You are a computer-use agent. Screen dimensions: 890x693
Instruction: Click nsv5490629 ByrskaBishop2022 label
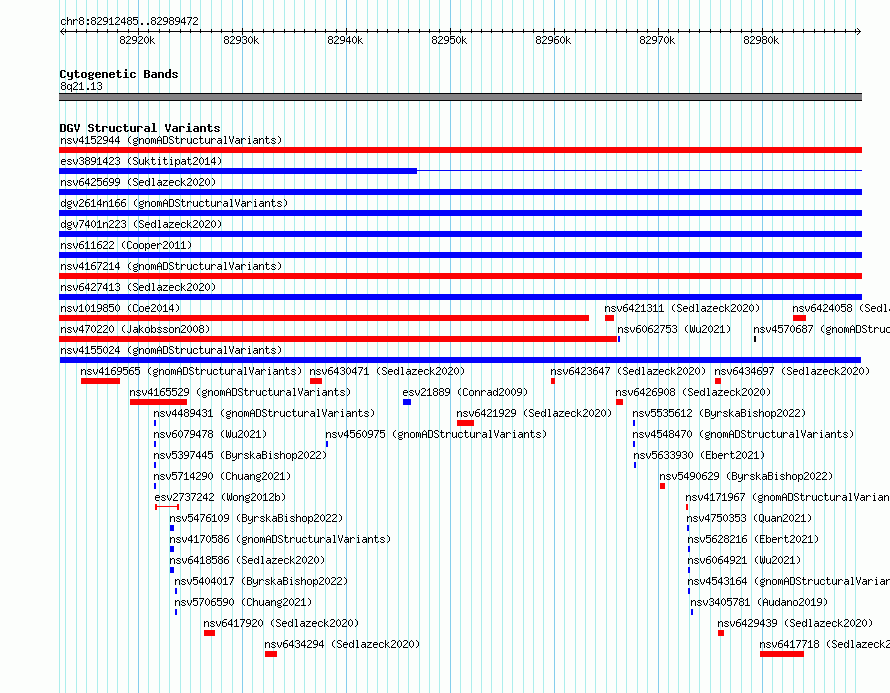tap(746, 476)
